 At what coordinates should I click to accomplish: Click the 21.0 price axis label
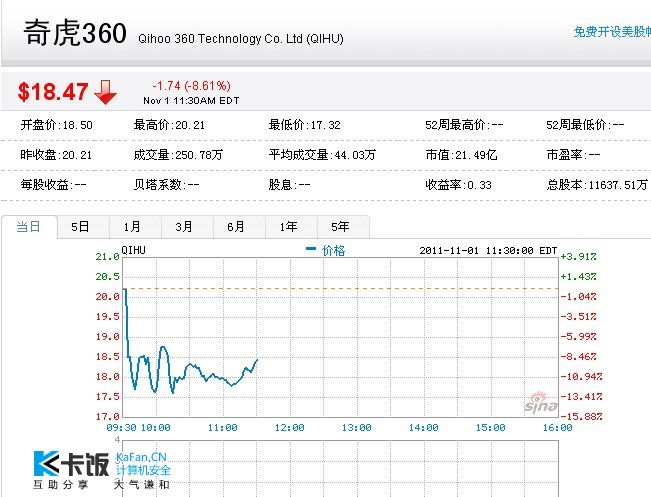pyautogui.click(x=108, y=257)
